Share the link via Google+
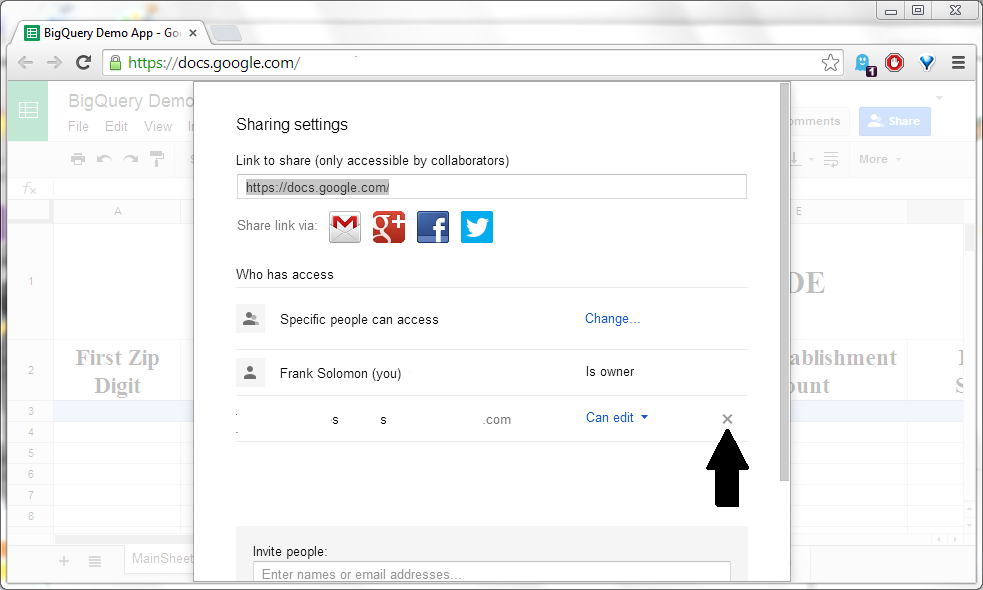The image size is (983, 590). pyautogui.click(x=388, y=227)
